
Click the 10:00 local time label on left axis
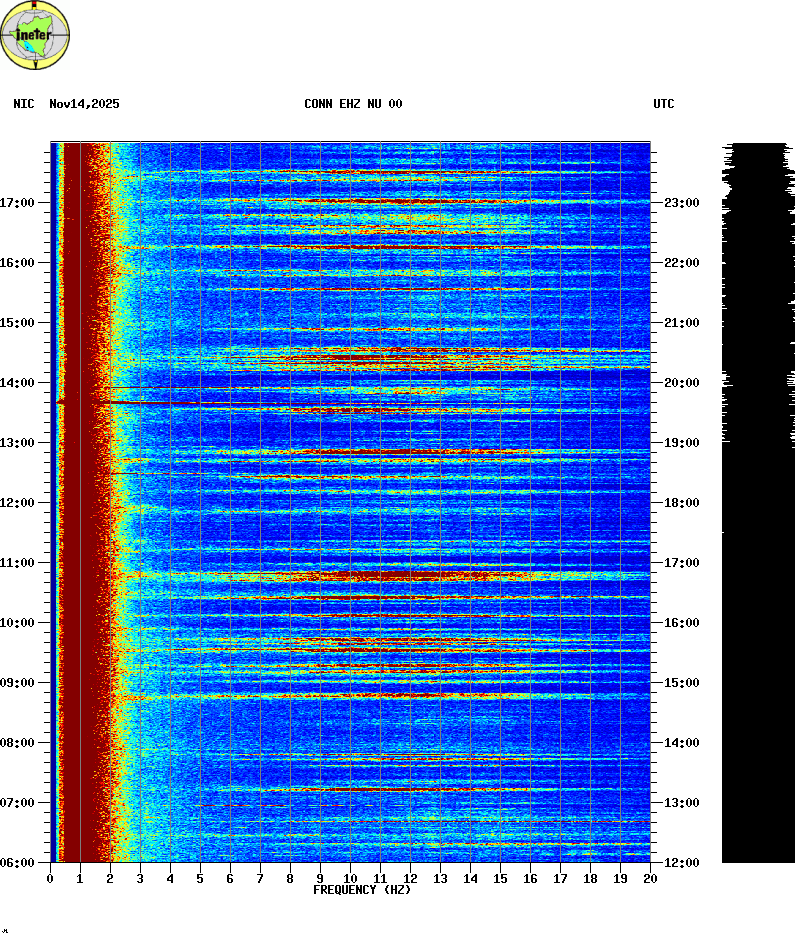point(18,623)
